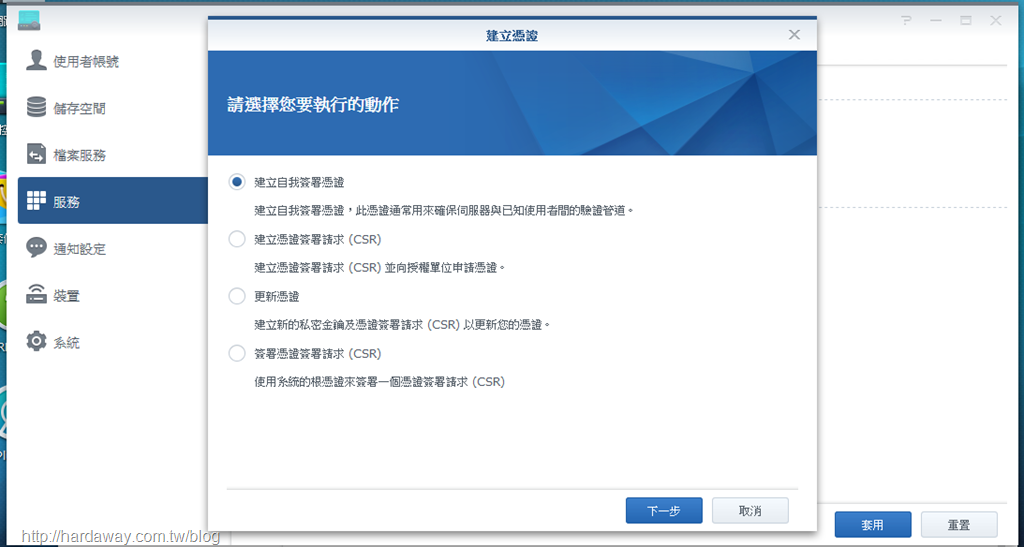The width and height of the screenshot is (1024, 547).
Task: Open help question mark in background window
Action: click(906, 21)
